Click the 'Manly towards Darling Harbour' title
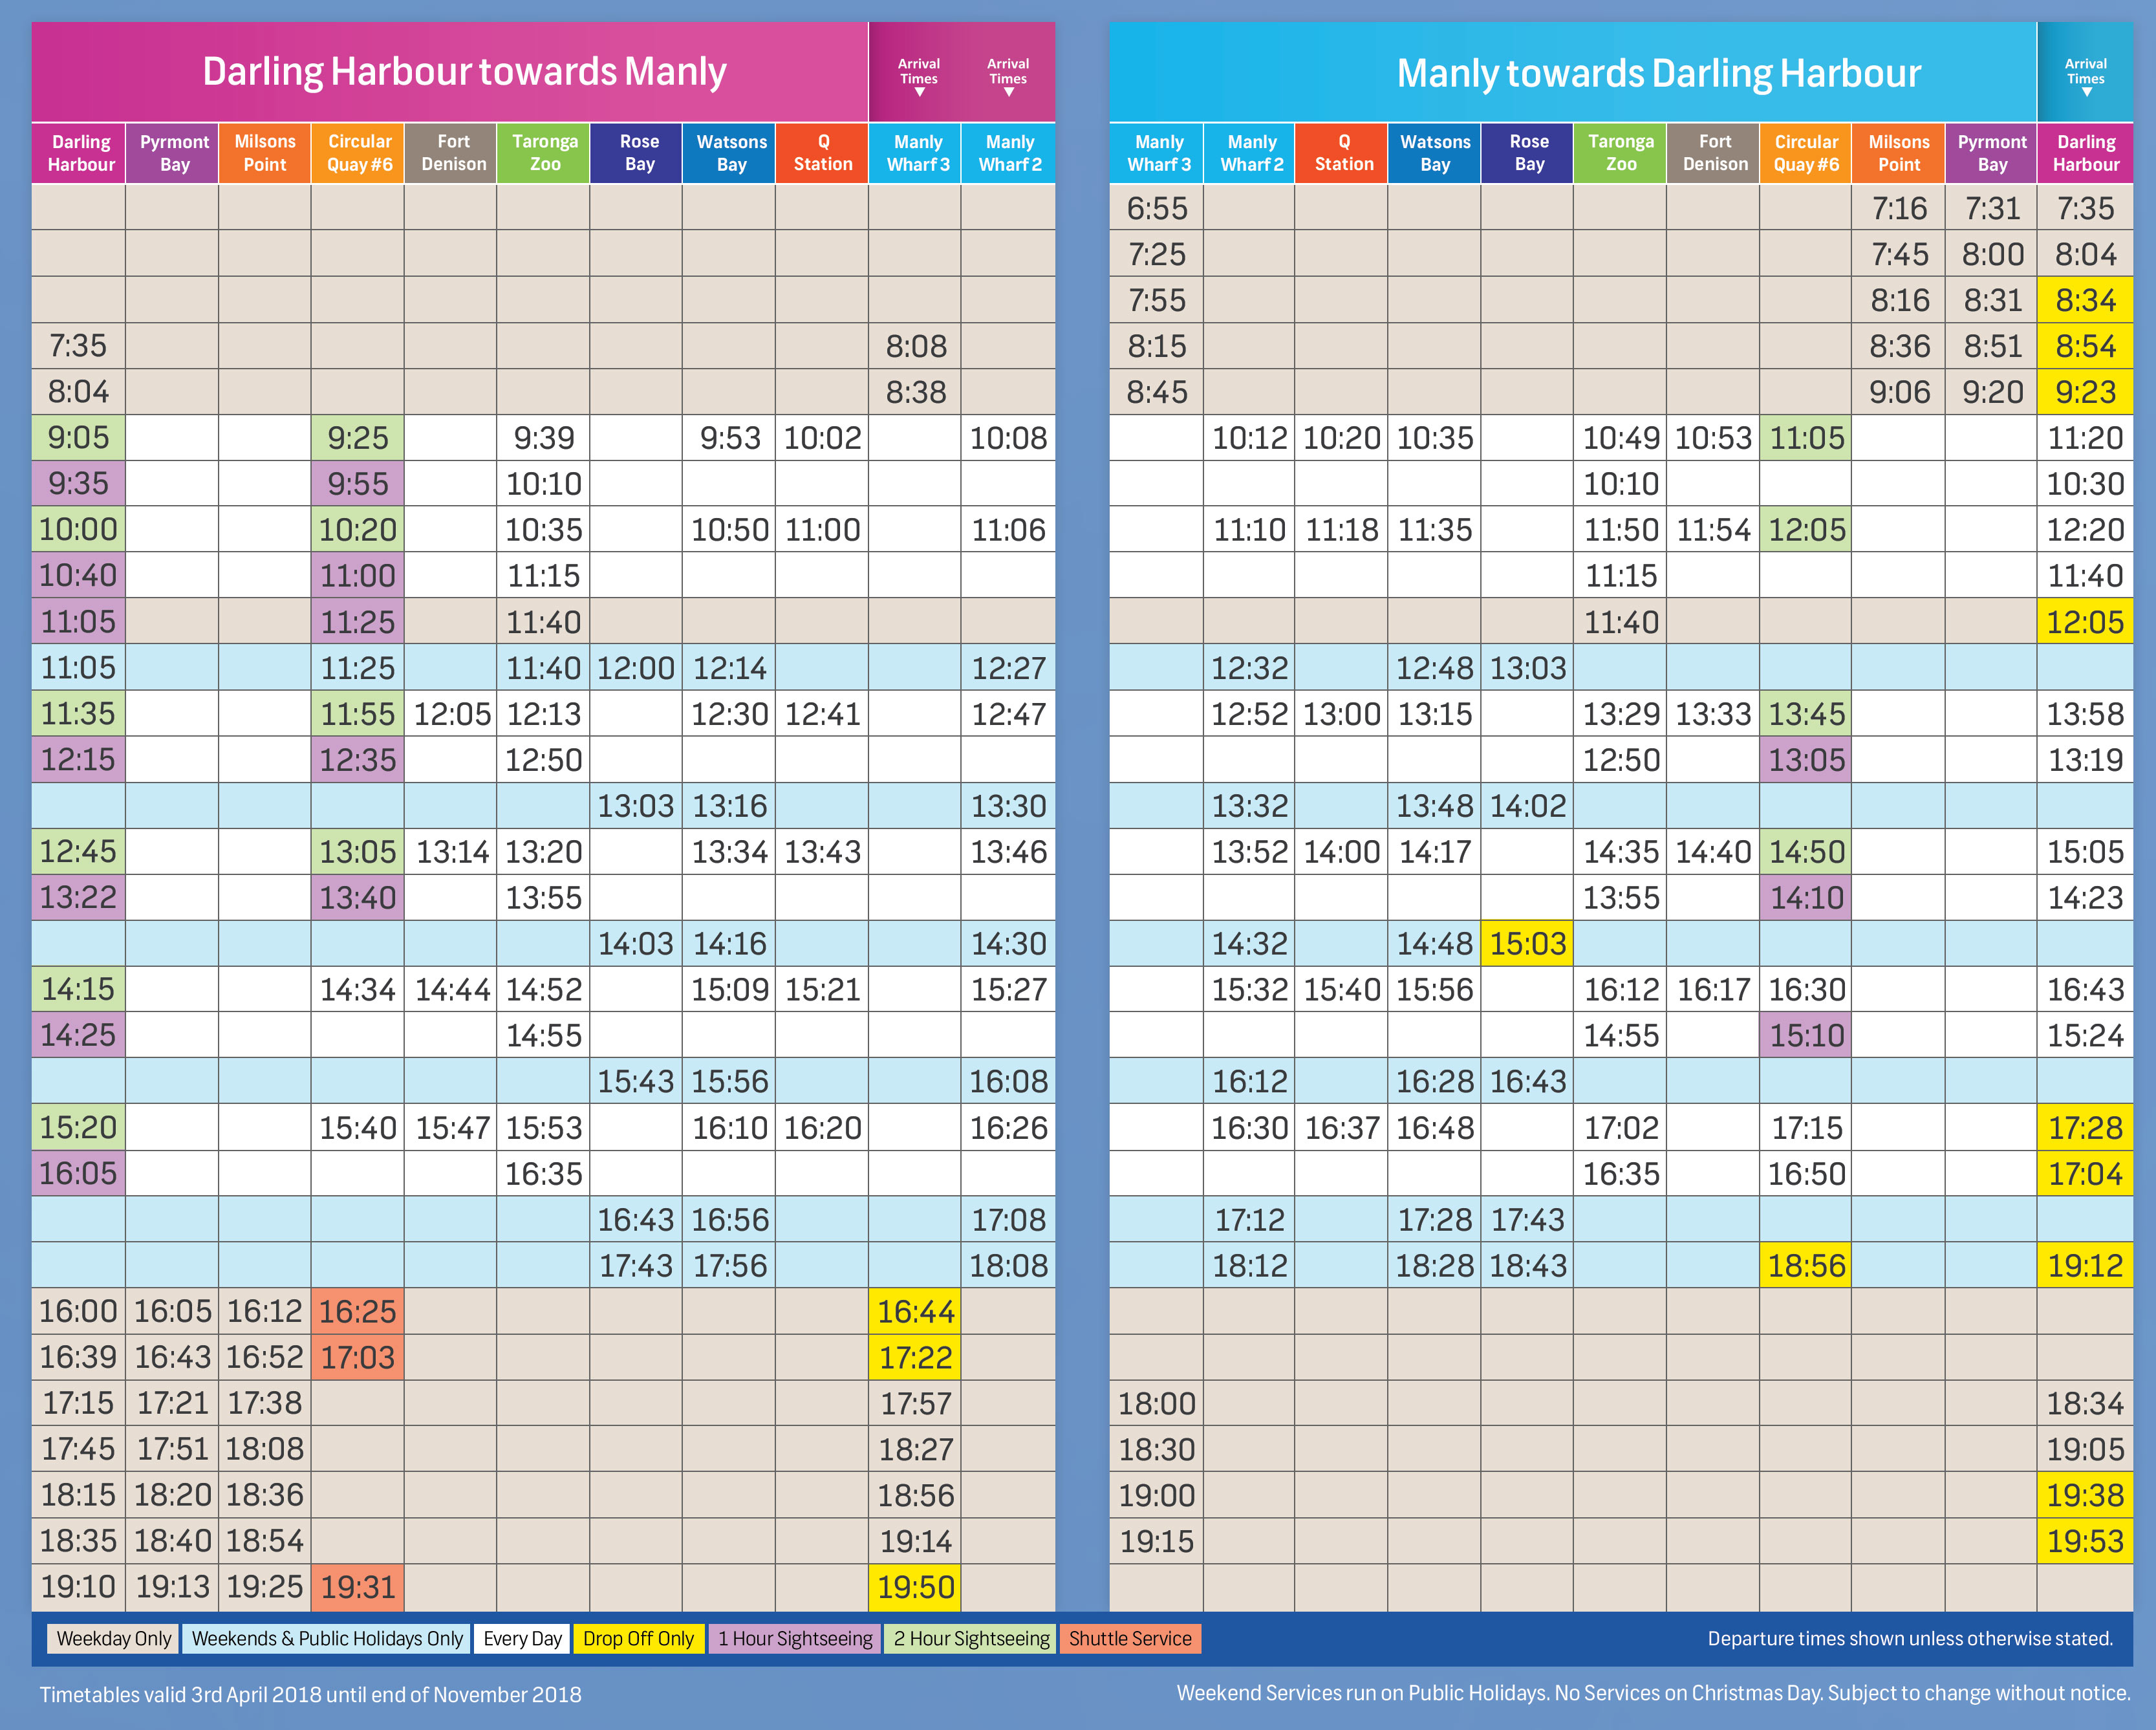Image resolution: width=2156 pixels, height=1730 pixels. [x=1658, y=74]
